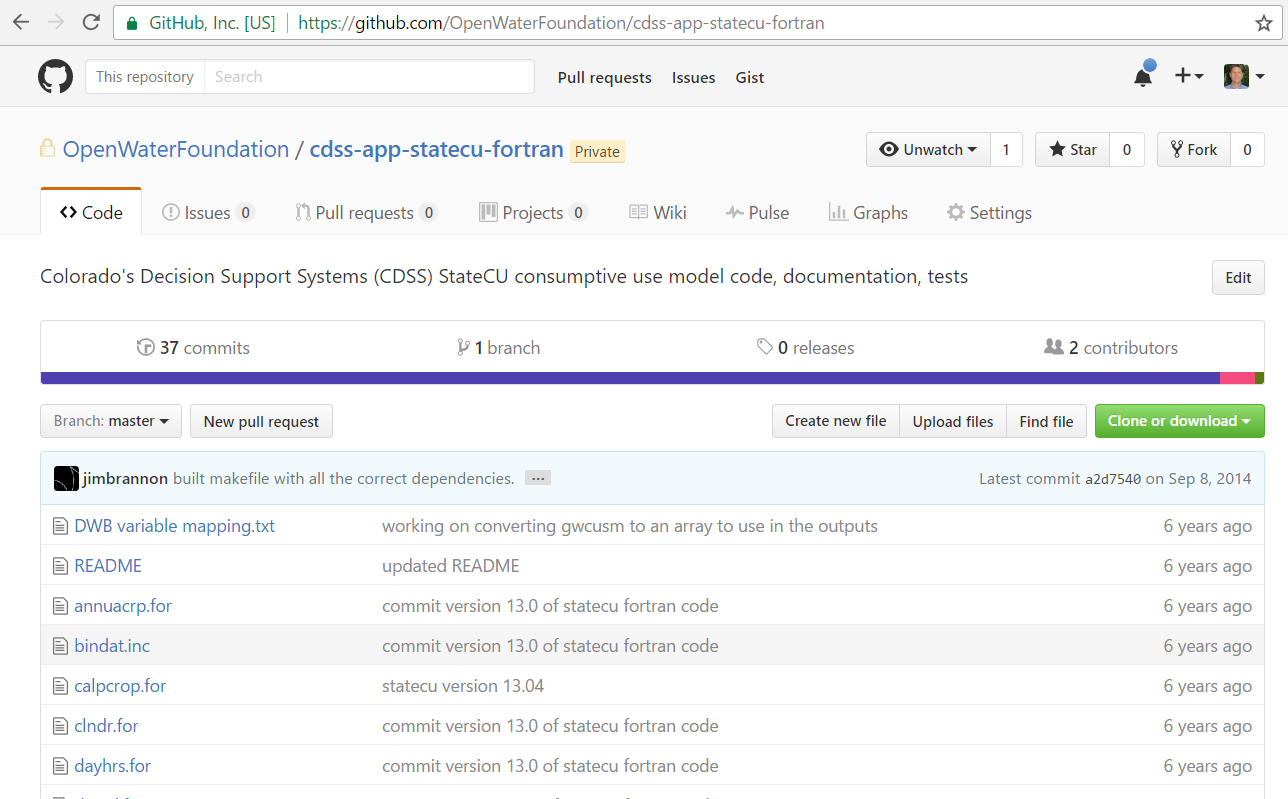Open the Unwatch dropdown
Image resolution: width=1288 pixels, height=799 pixels.
[x=928, y=149]
